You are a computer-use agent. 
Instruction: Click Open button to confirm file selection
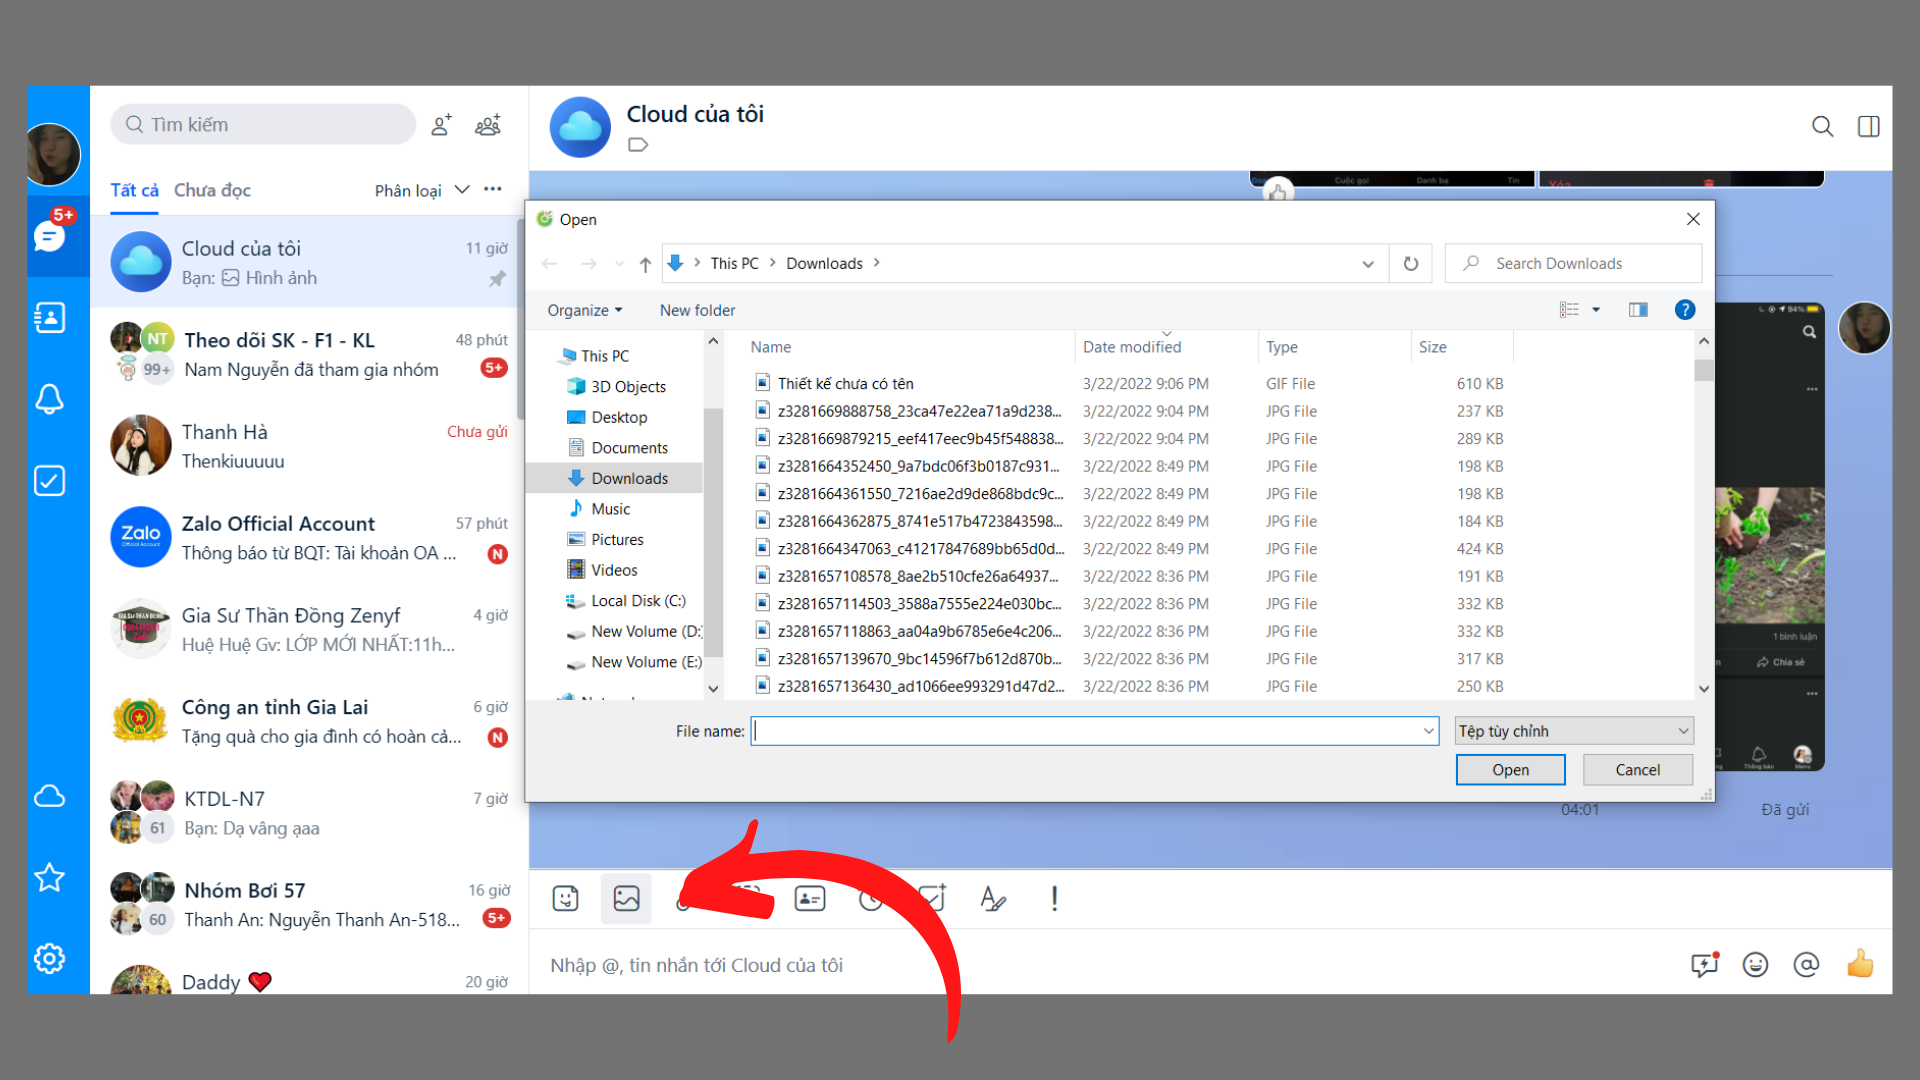pos(1510,769)
